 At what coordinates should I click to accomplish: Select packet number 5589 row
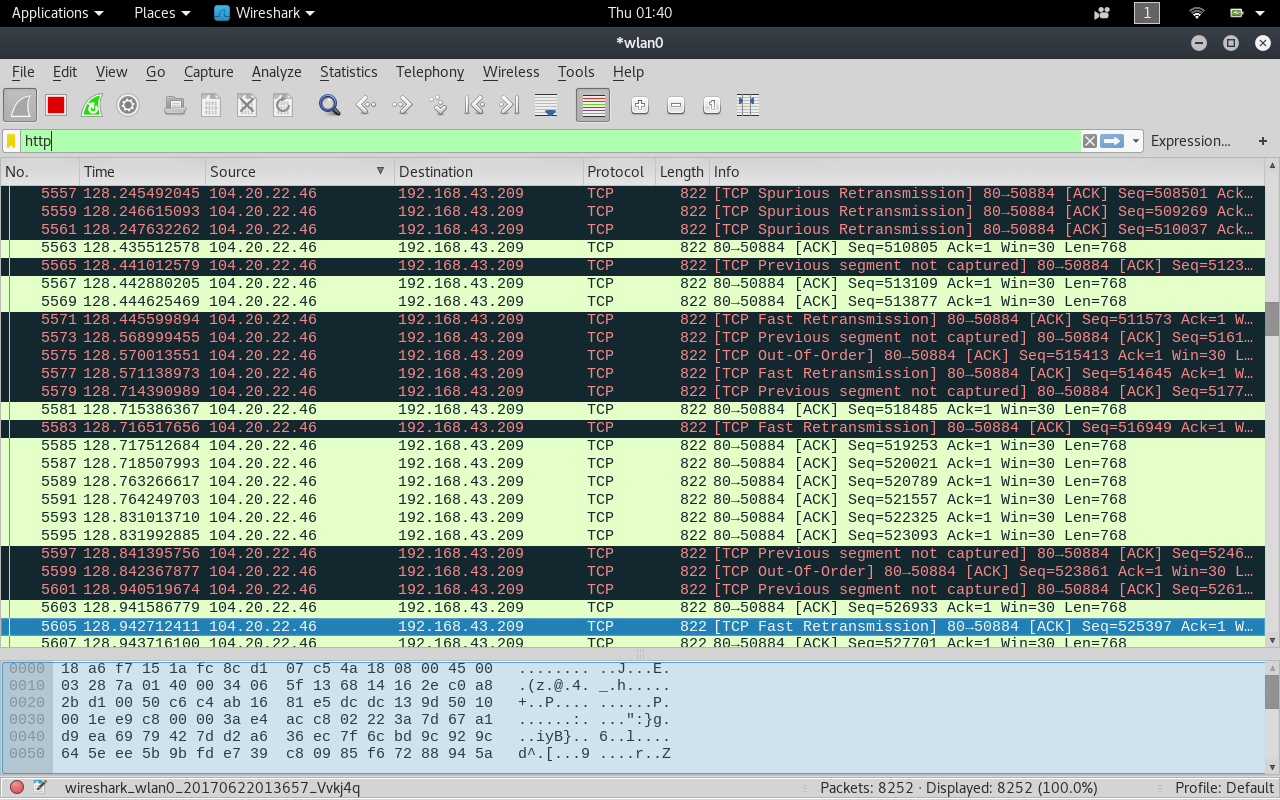point(632,482)
